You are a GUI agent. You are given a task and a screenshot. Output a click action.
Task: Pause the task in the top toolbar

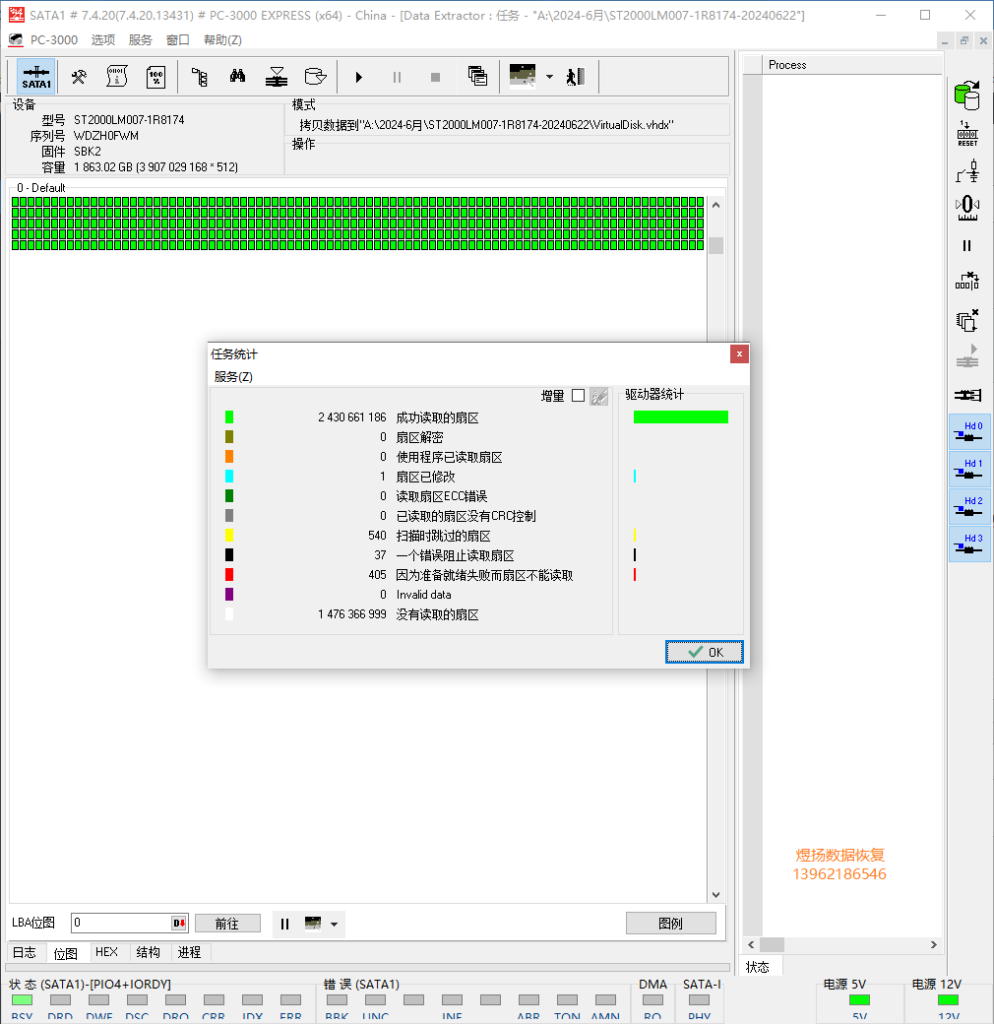point(397,77)
